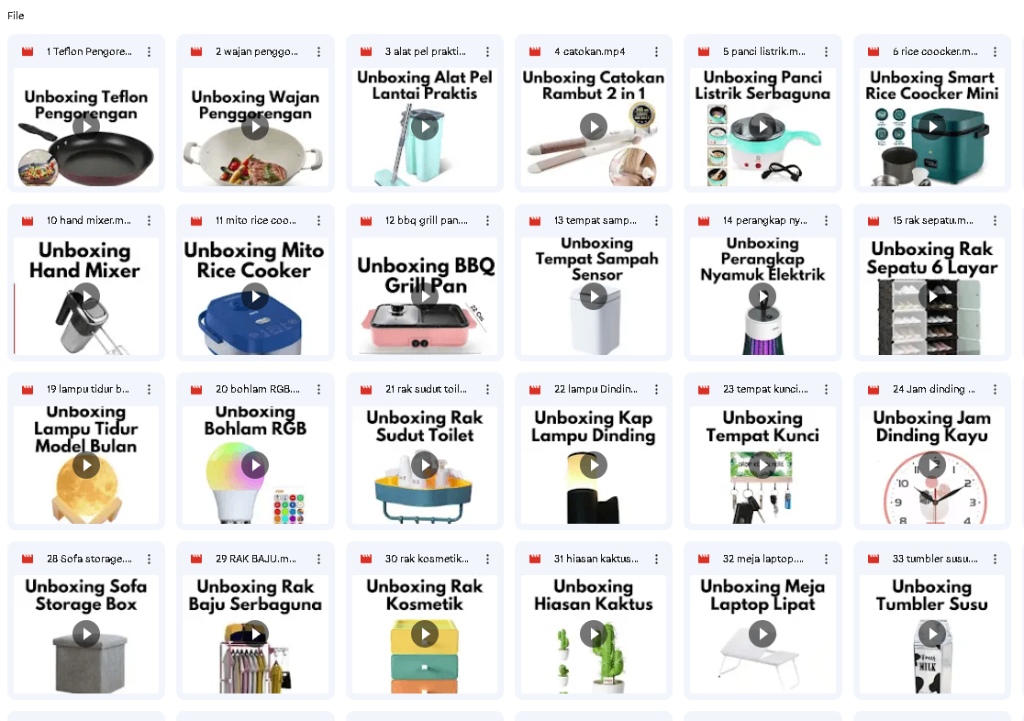Open the Unboxing Sofa Storage Box thumbnail

click(x=86, y=634)
